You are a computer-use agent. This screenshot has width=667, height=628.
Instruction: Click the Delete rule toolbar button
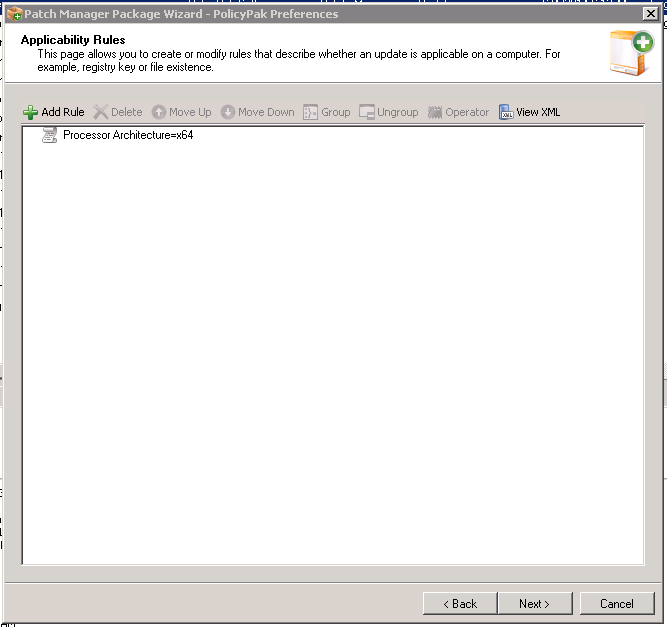pyautogui.click(x=118, y=112)
